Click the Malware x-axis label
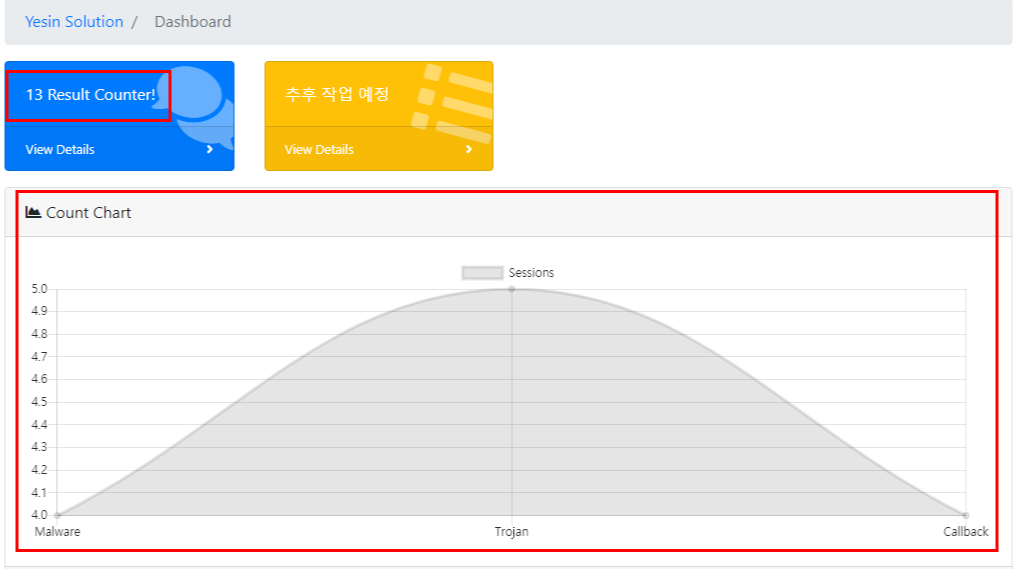Image resolution: width=1022 pixels, height=569 pixels. pyautogui.click(x=57, y=532)
